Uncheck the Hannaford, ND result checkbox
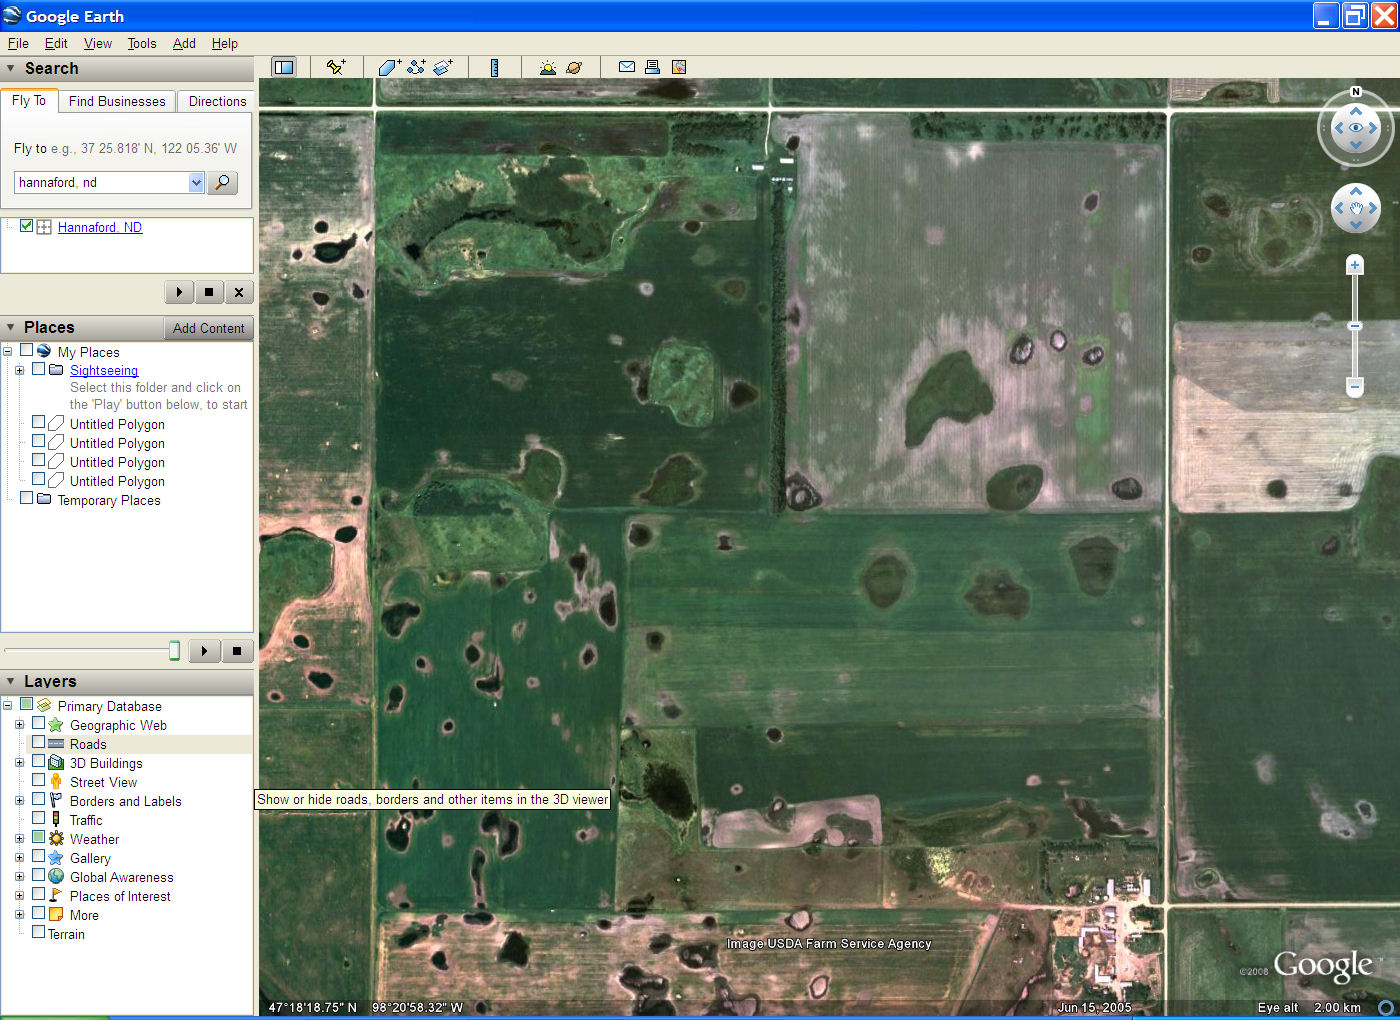This screenshot has height=1020, width=1400. coord(27,226)
